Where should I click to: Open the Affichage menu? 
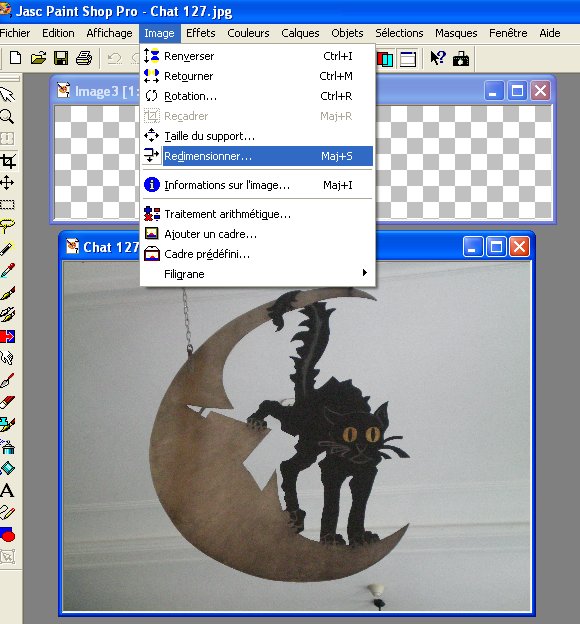pyautogui.click(x=109, y=33)
